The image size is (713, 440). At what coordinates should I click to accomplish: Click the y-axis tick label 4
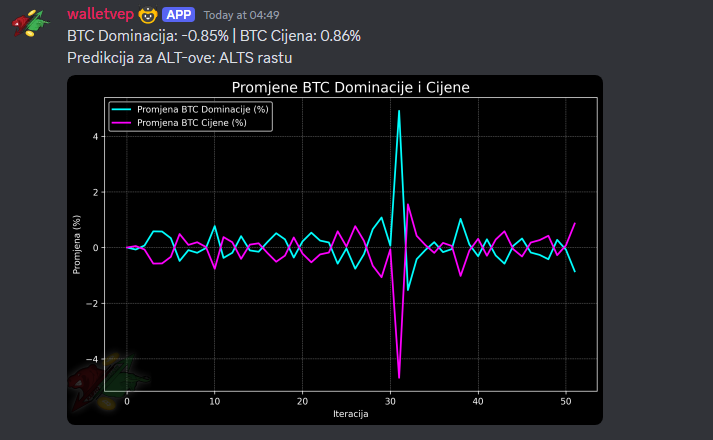(95, 136)
